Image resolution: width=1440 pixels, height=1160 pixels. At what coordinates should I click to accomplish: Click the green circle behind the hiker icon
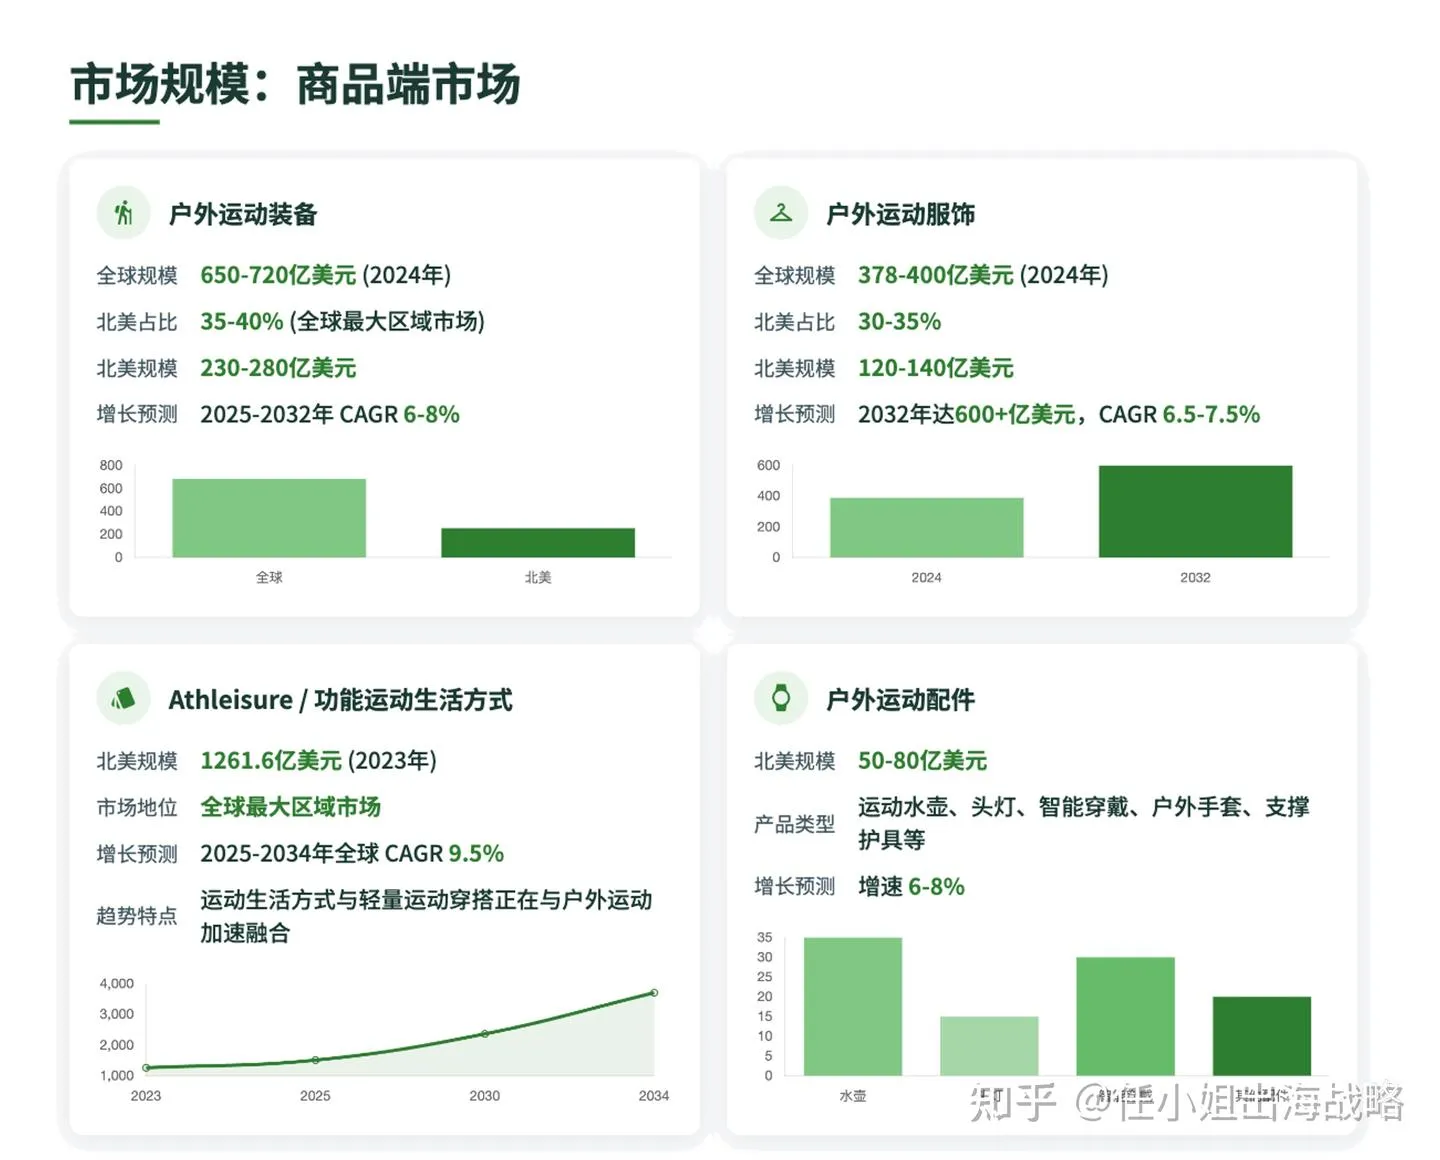pos(123,212)
